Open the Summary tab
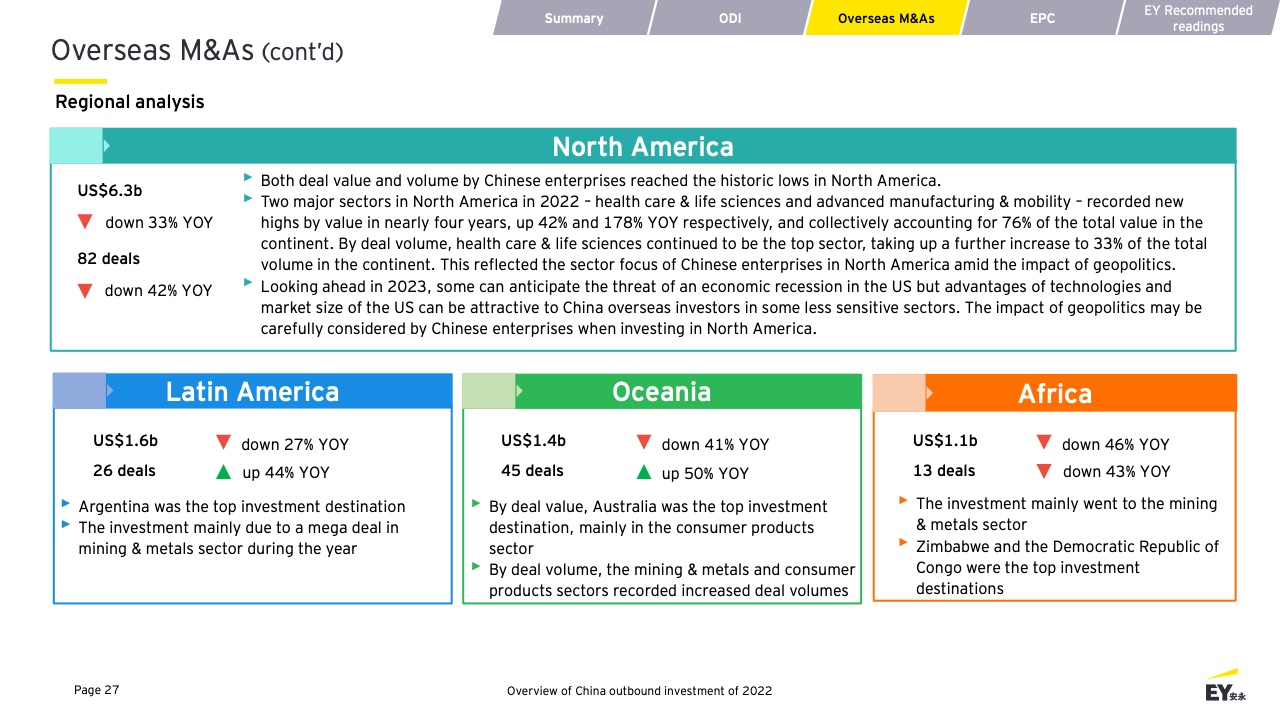The width and height of the screenshot is (1280, 720). pyautogui.click(x=573, y=18)
